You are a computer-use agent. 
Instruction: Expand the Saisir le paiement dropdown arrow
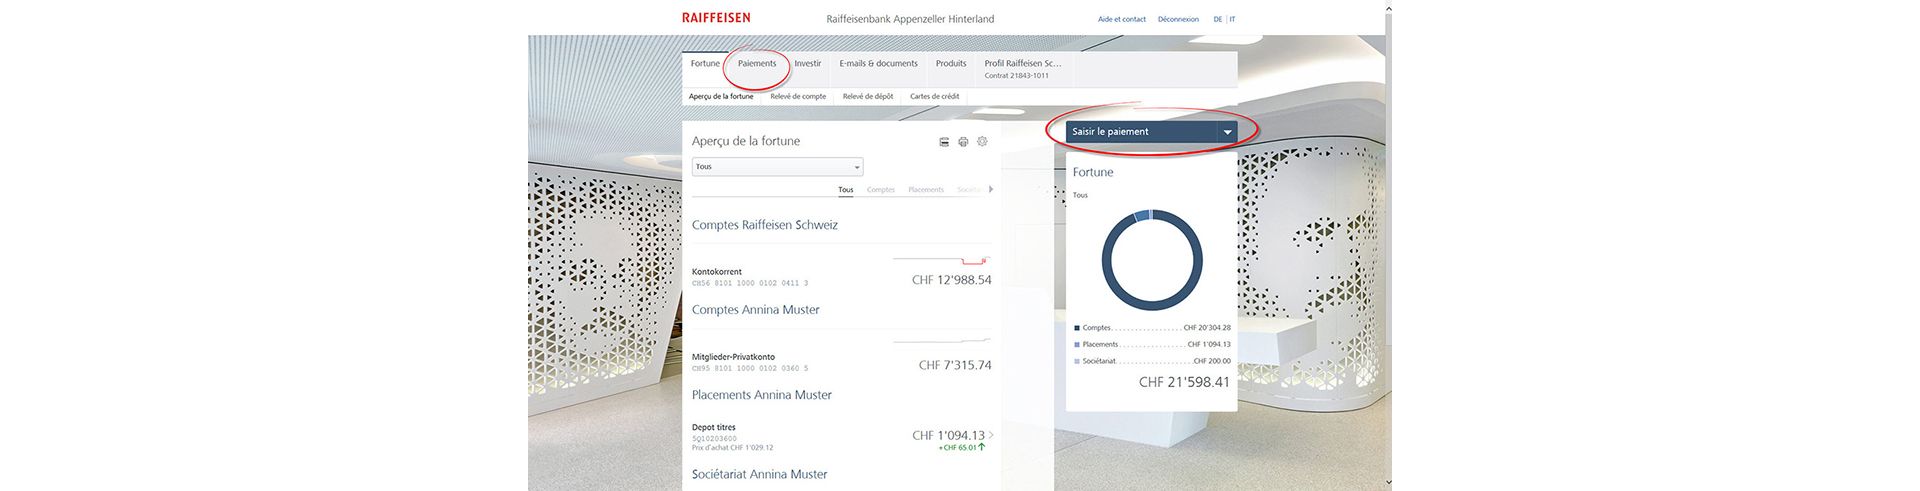pyautogui.click(x=1227, y=132)
